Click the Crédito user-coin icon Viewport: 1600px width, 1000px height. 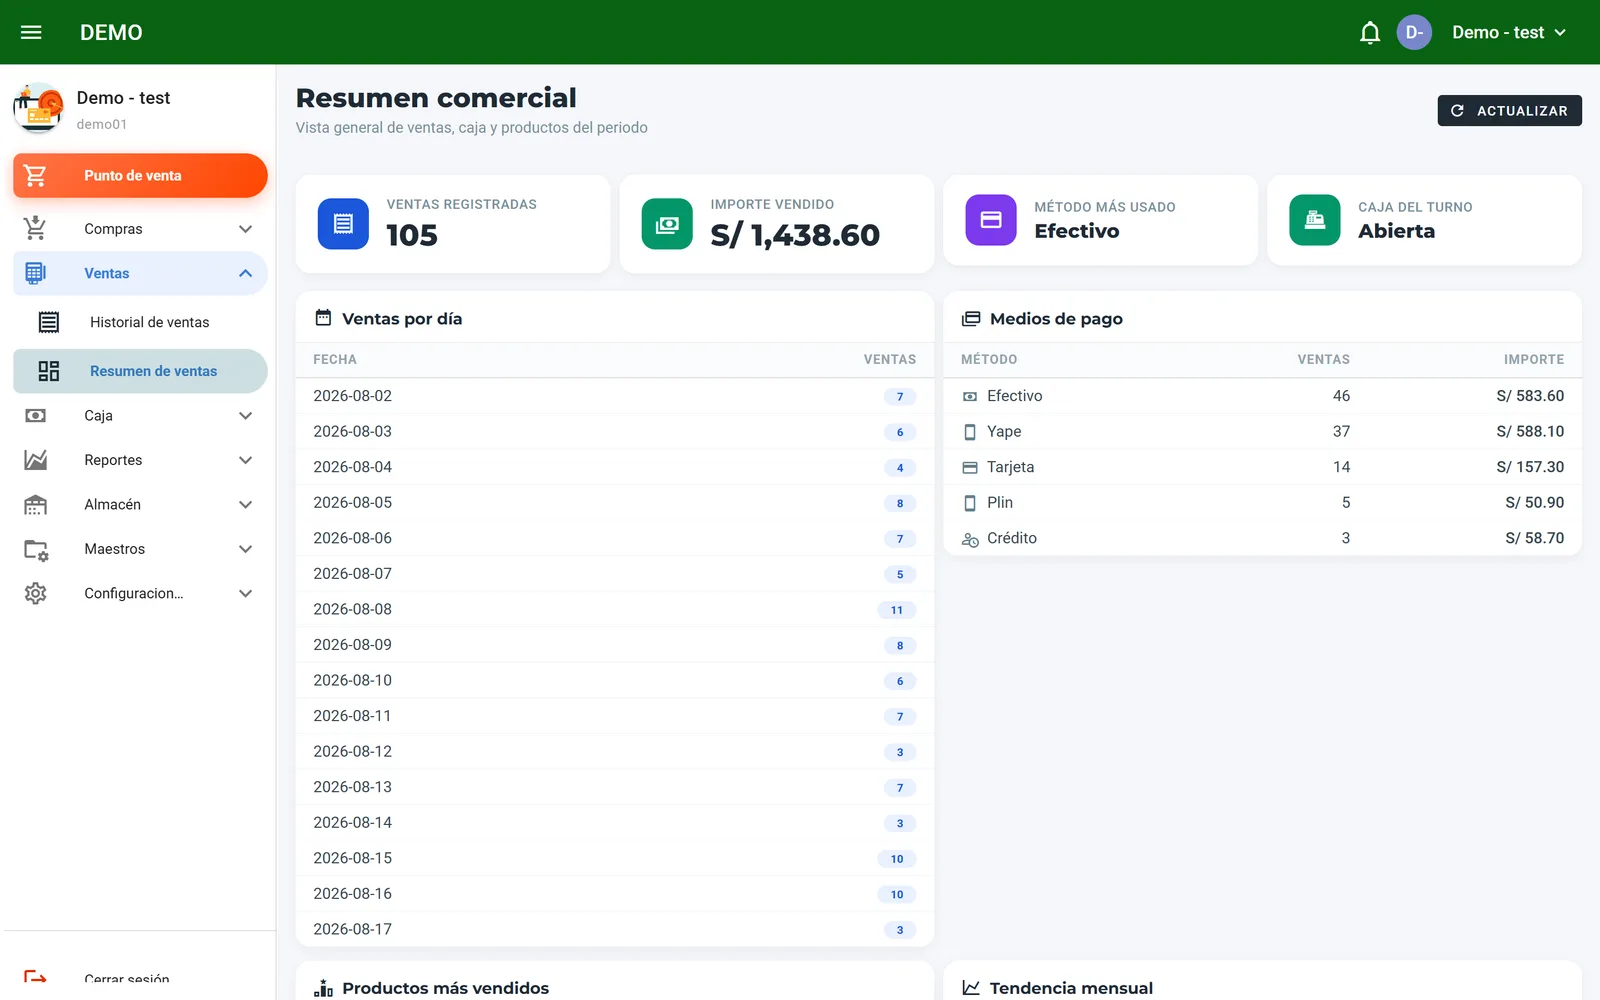point(970,539)
